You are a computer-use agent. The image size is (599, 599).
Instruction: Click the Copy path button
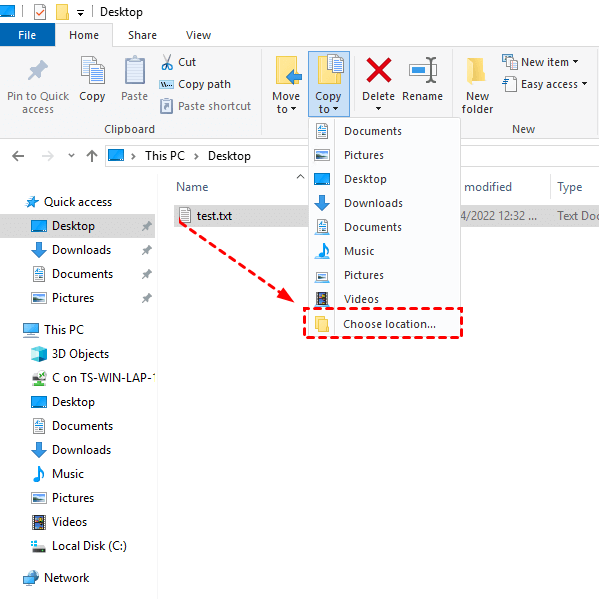195,84
